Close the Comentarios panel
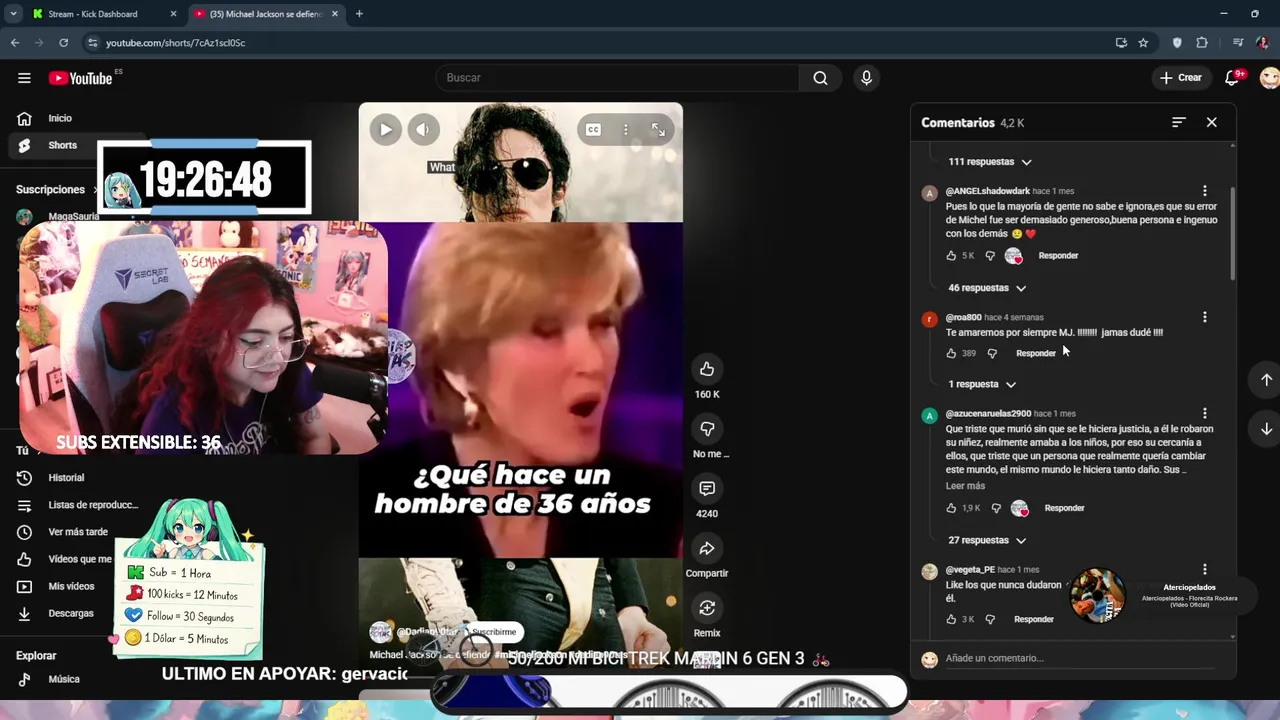Image resolution: width=1280 pixels, height=720 pixels. [x=1212, y=122]
